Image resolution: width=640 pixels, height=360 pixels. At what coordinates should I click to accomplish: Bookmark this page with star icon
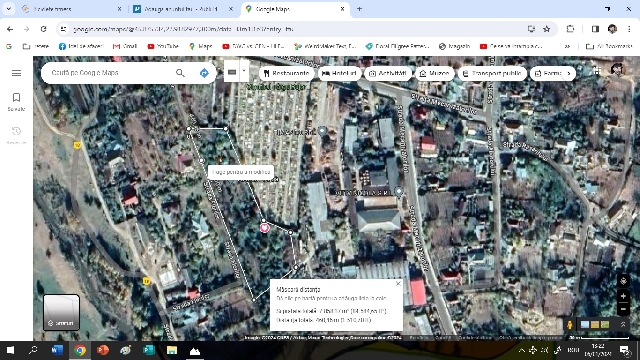[547, 29]
